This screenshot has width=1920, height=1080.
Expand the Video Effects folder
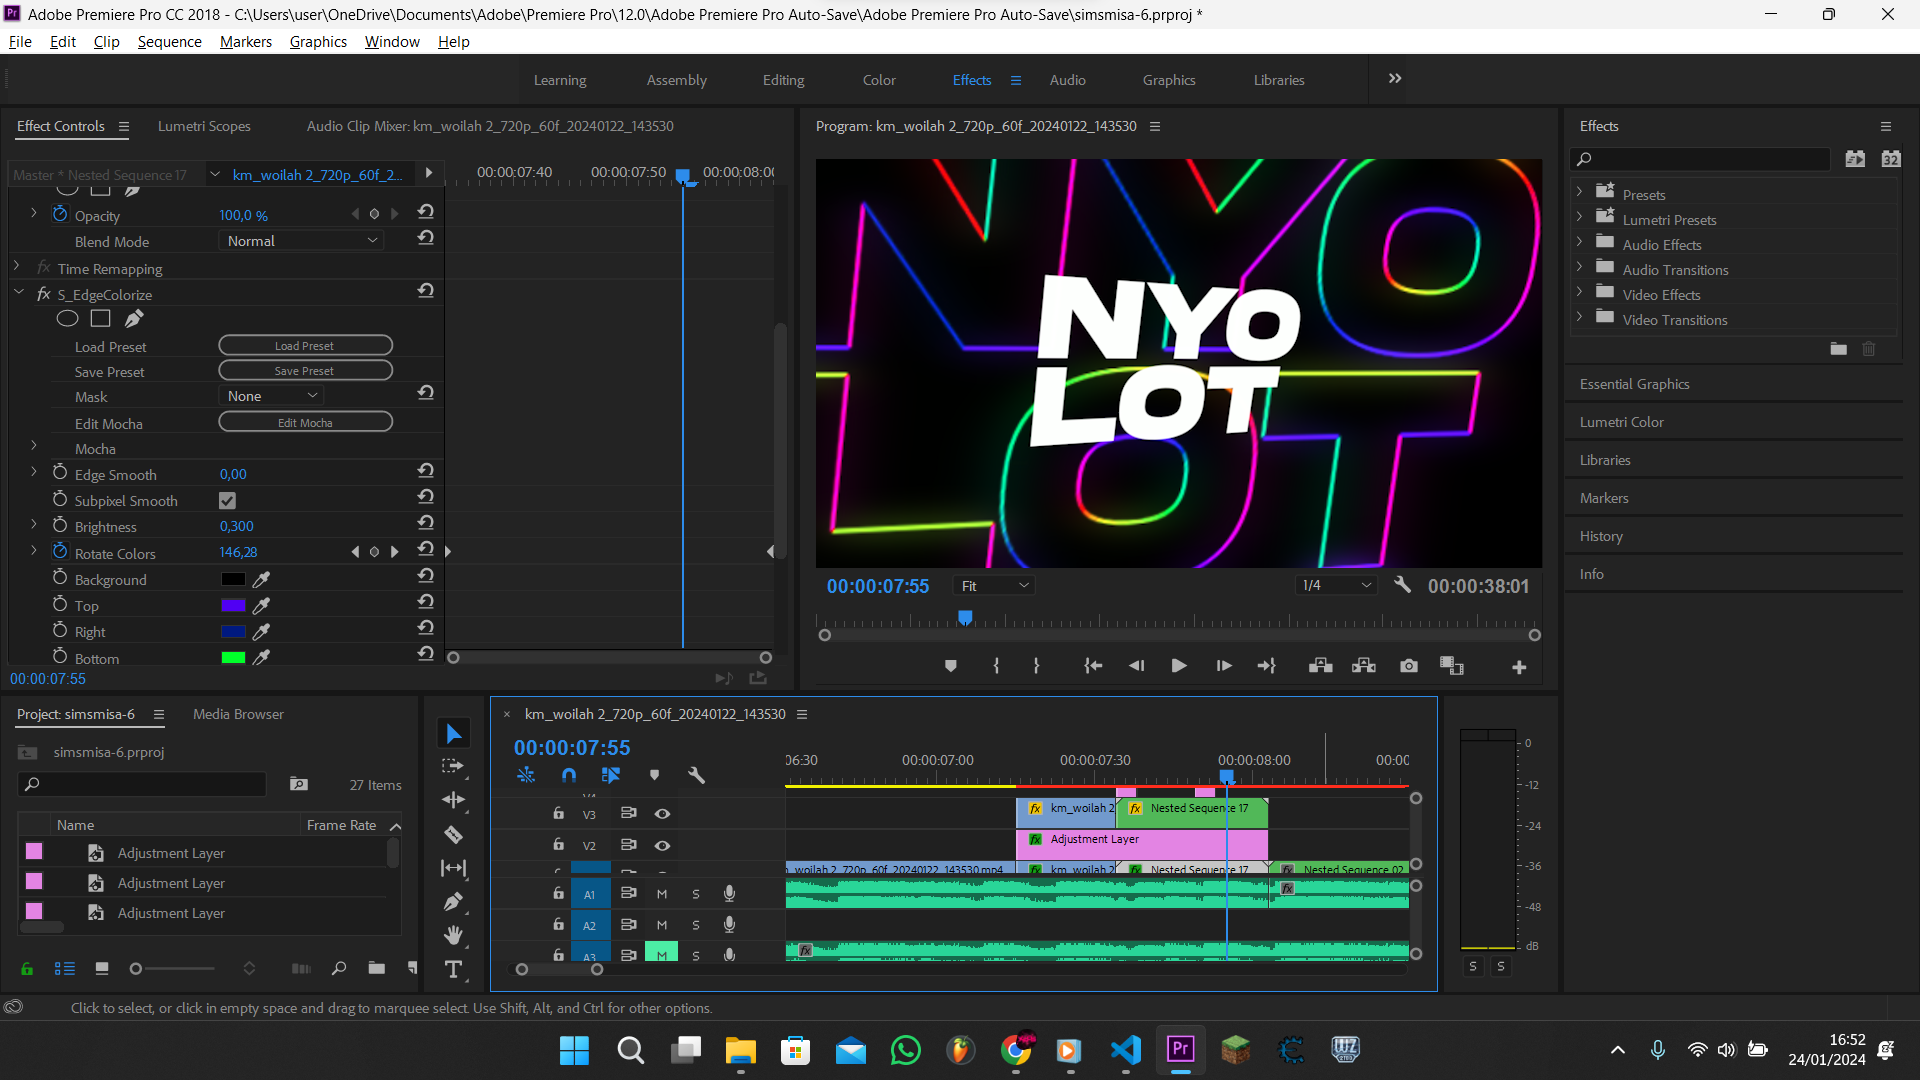(x=1579, y=293)
